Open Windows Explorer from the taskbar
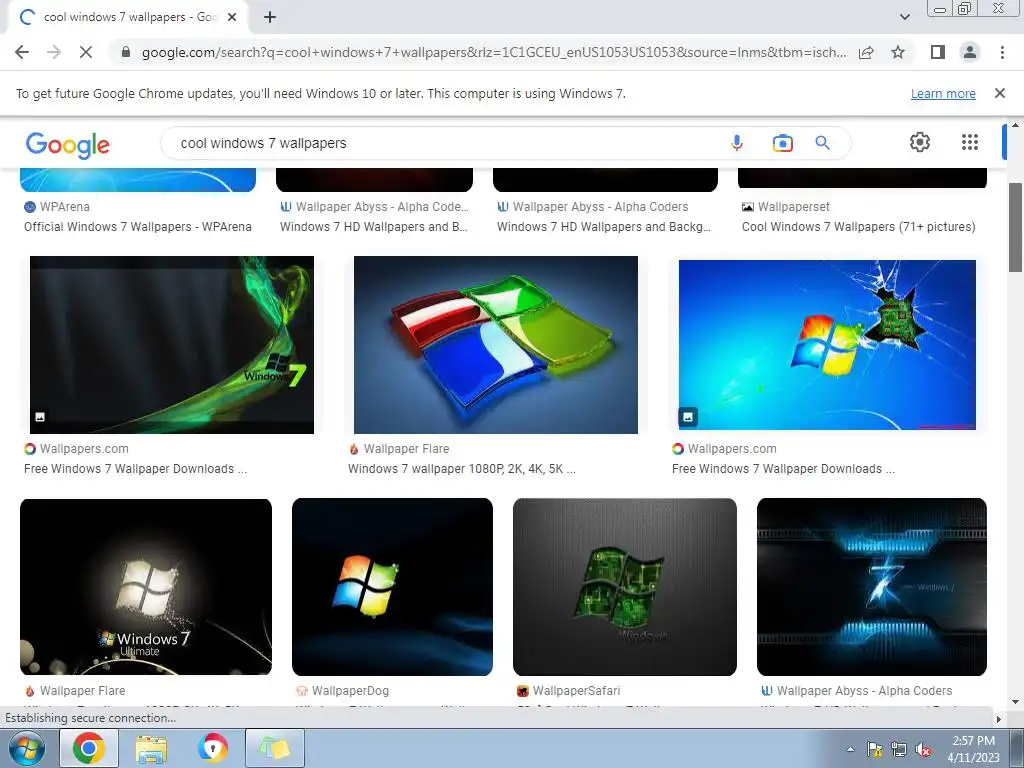The height and width of the screenshot is (768, 1024). click(151, 748)
